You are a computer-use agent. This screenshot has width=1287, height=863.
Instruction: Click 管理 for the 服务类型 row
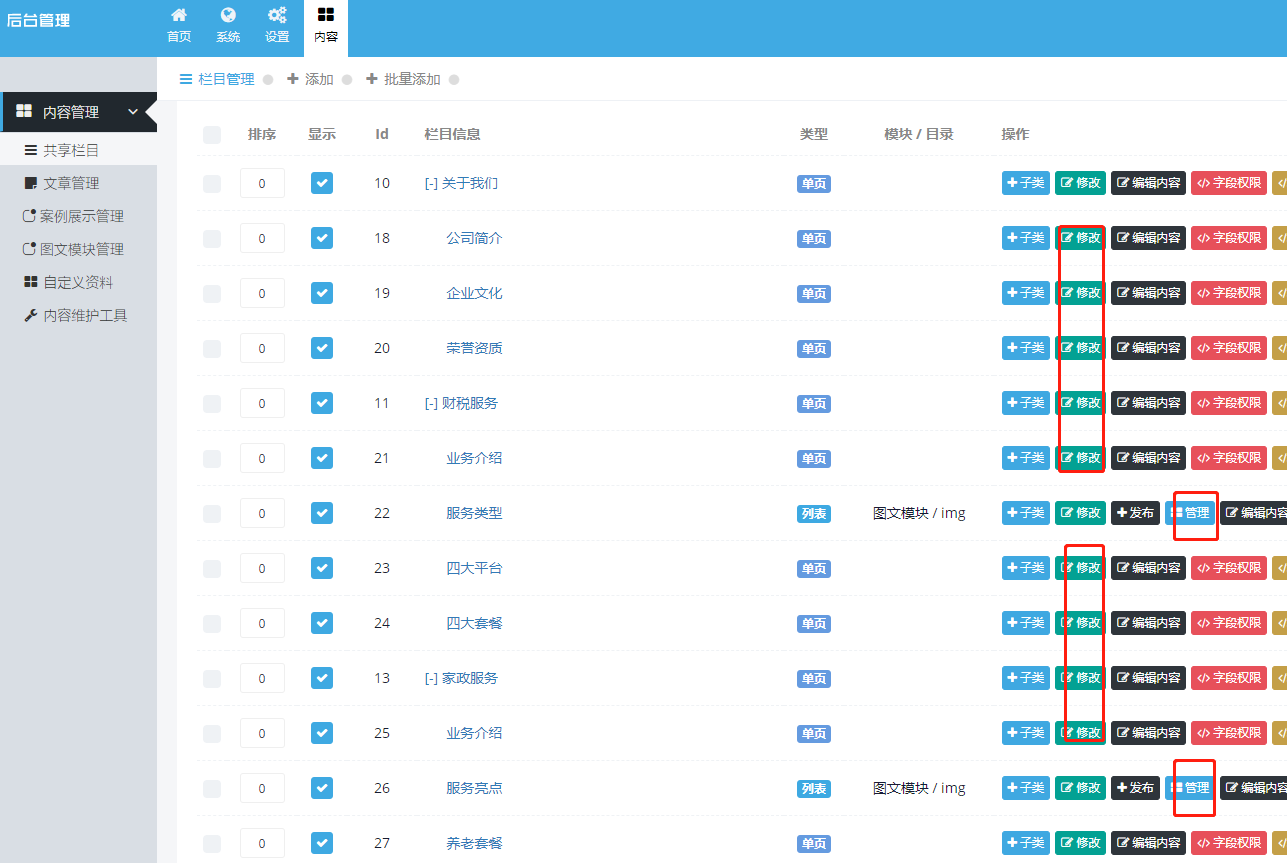[x=1190, y=513]
